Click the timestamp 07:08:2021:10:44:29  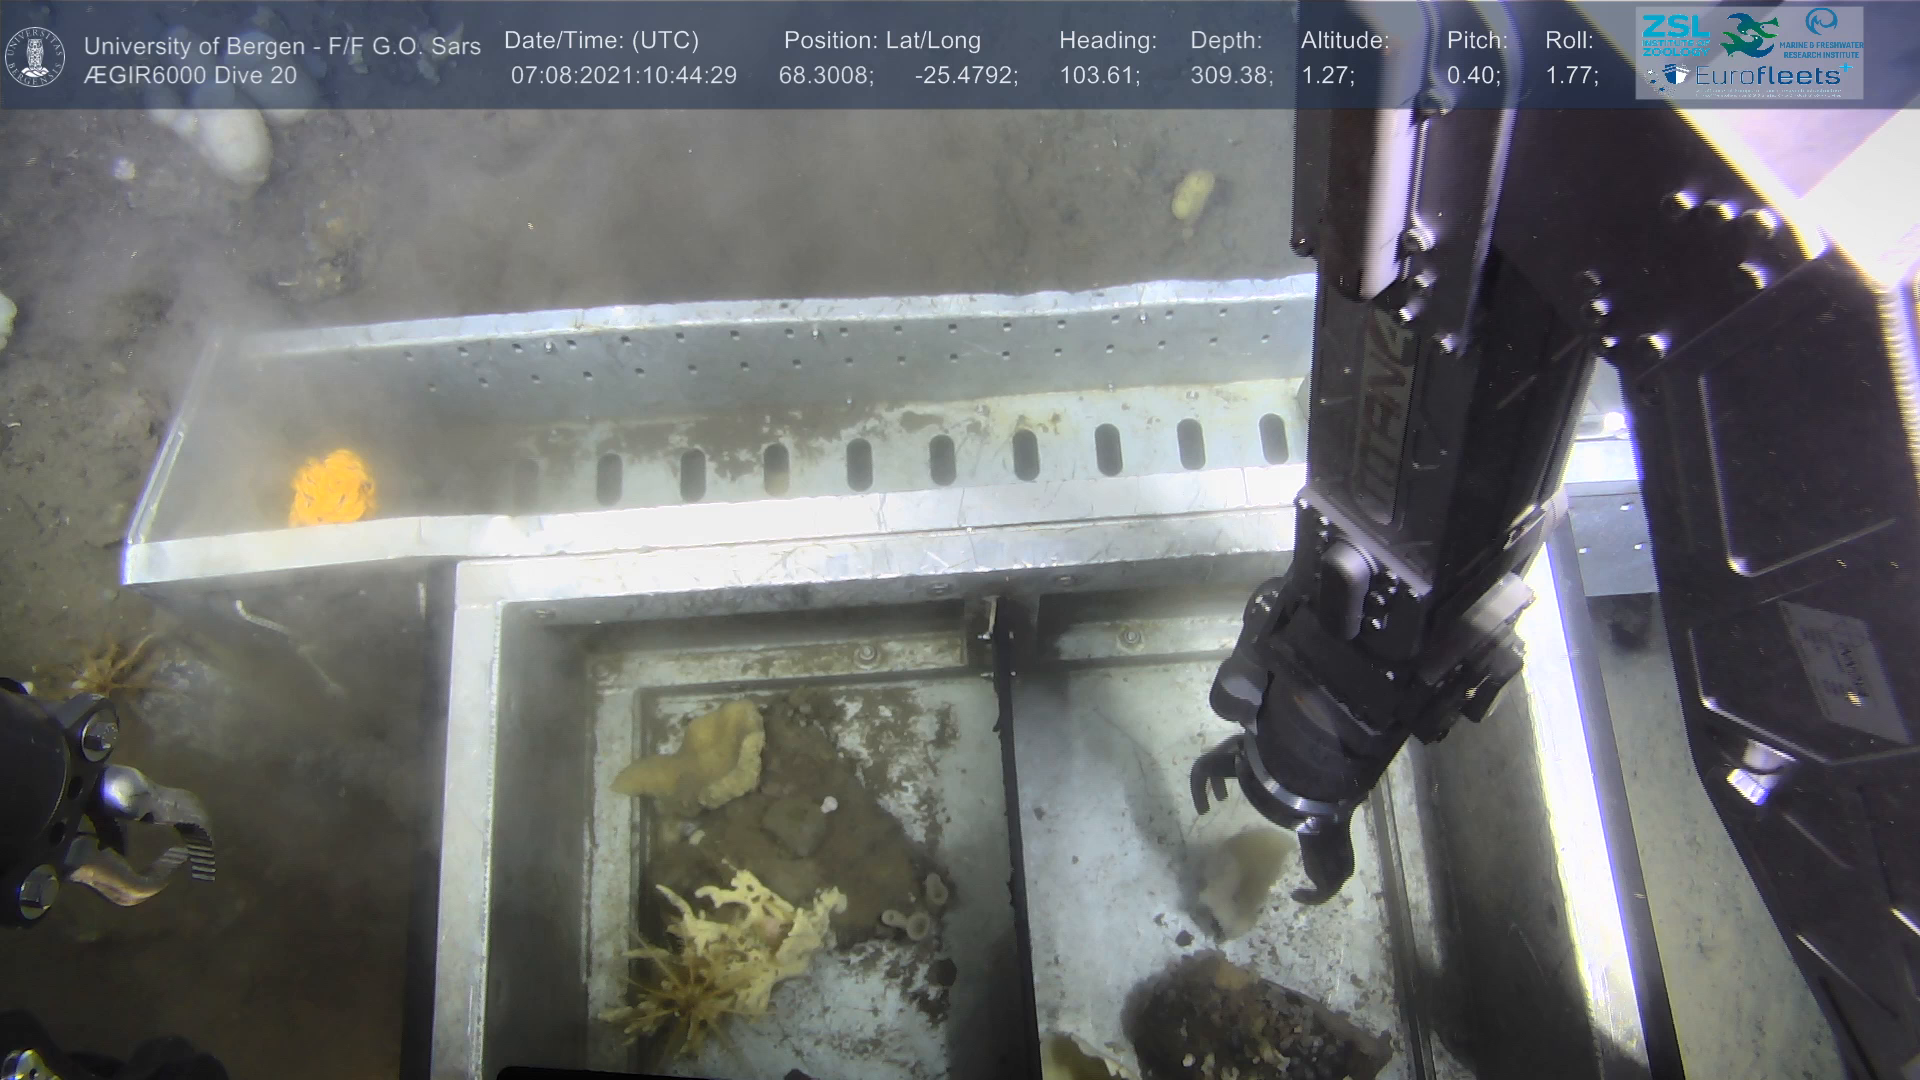pyautogui.click(x=623, y=76)
